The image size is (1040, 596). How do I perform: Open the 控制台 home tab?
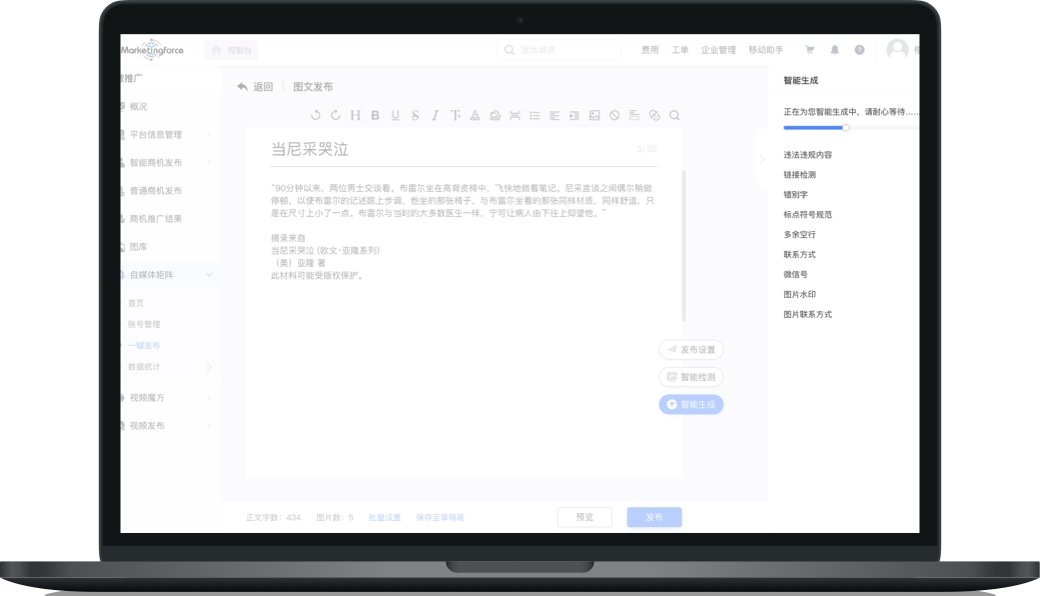[231, 50]
